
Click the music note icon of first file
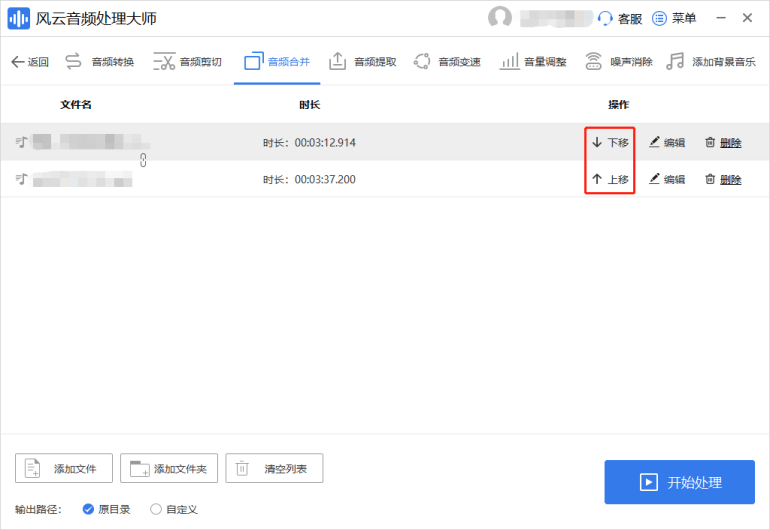tap(21, 142)
